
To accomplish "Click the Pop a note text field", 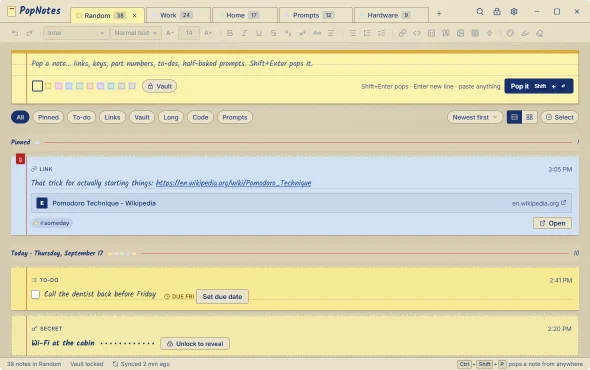I will [x=302, y=64].
